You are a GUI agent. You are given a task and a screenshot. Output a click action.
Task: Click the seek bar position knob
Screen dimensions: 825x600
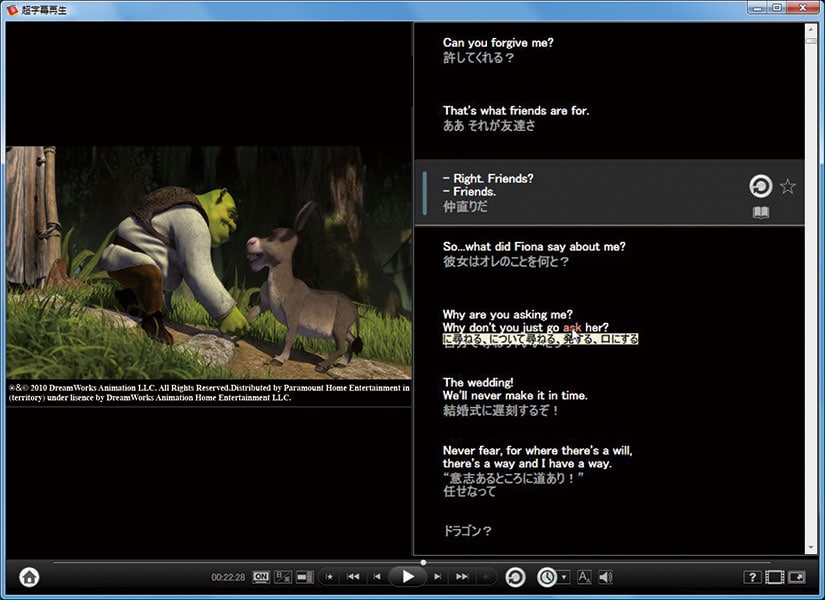pyautogui.click(x=423, y=563)
